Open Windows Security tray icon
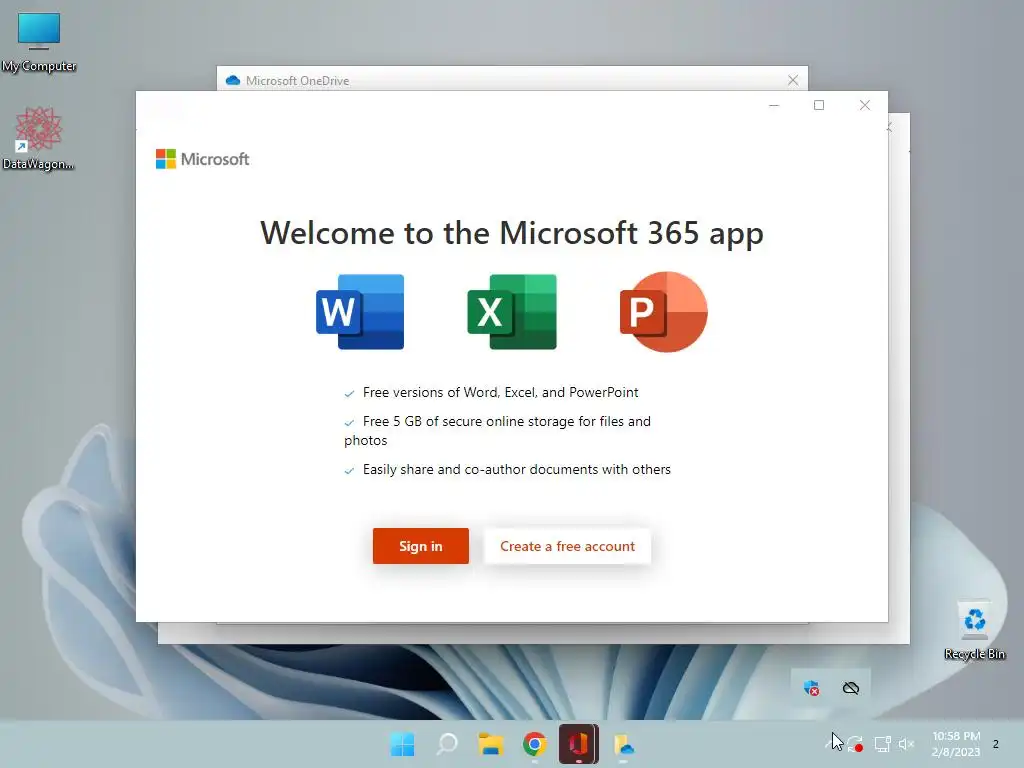The image size is (1024, 768). point(812,688)
